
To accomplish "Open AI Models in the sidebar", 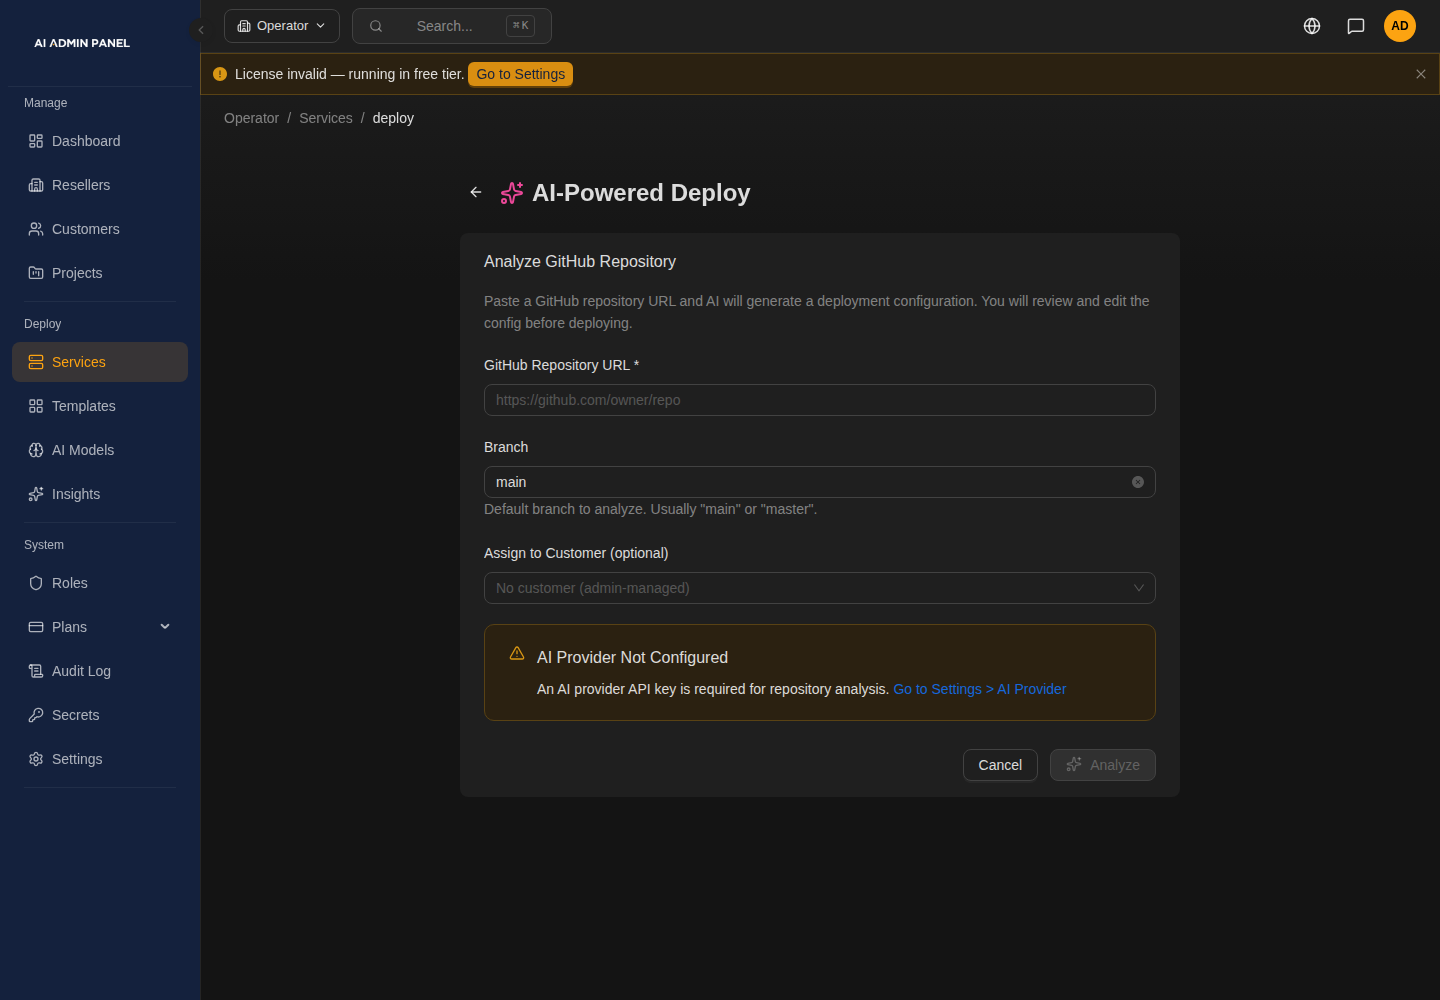I will pos(100,450).
